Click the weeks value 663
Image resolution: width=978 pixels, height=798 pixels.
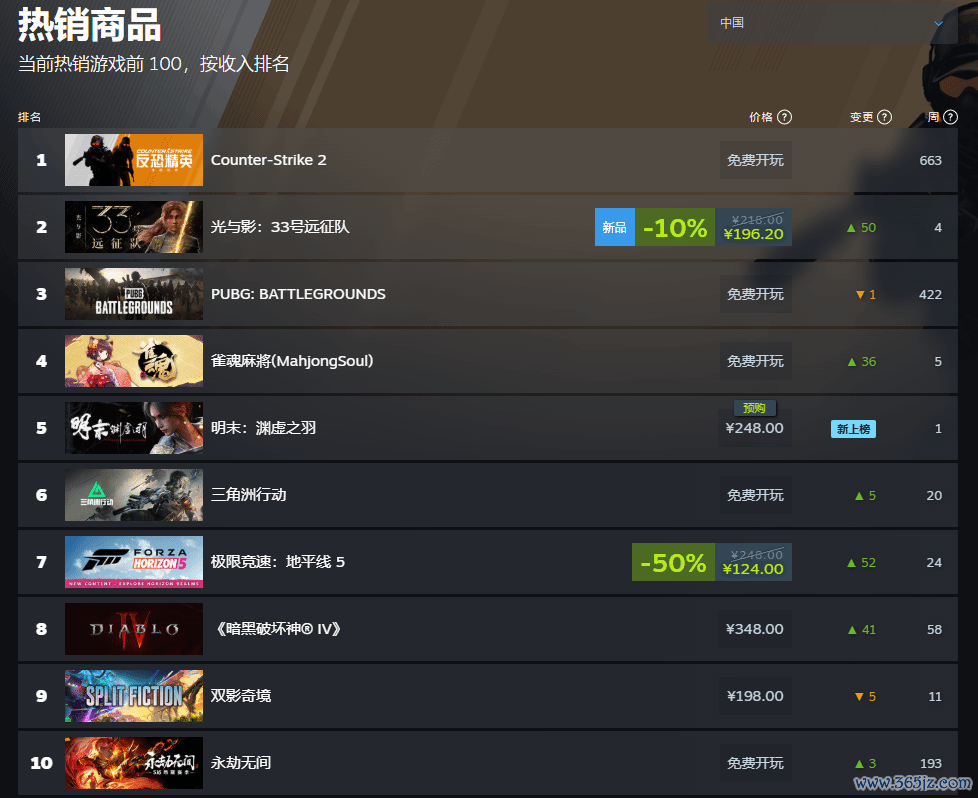coord(931,160)
